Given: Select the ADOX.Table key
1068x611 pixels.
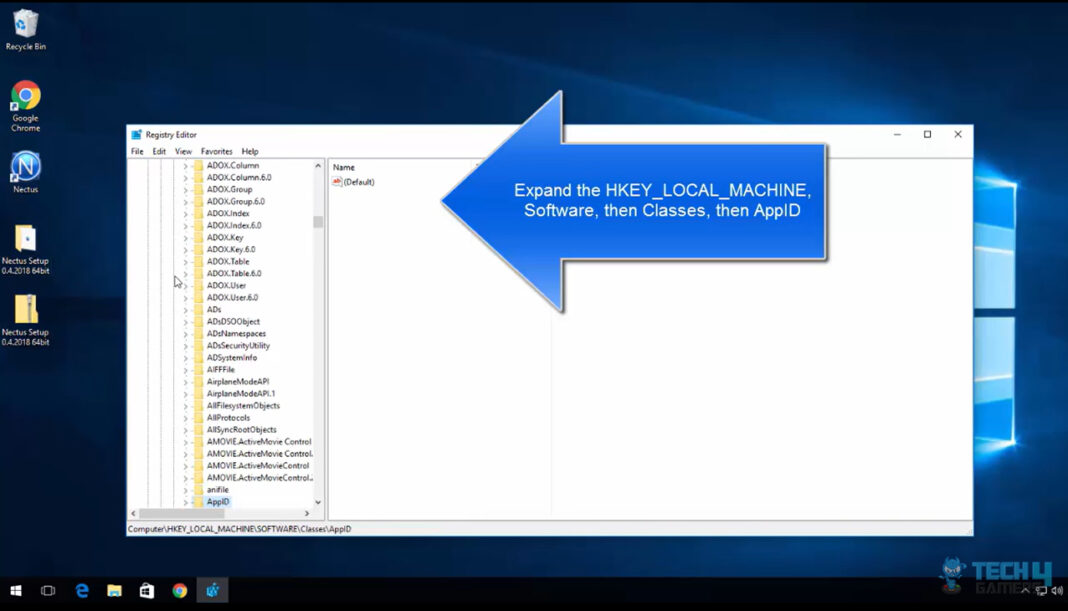Looking at the screenshot, I should [228, 262].
